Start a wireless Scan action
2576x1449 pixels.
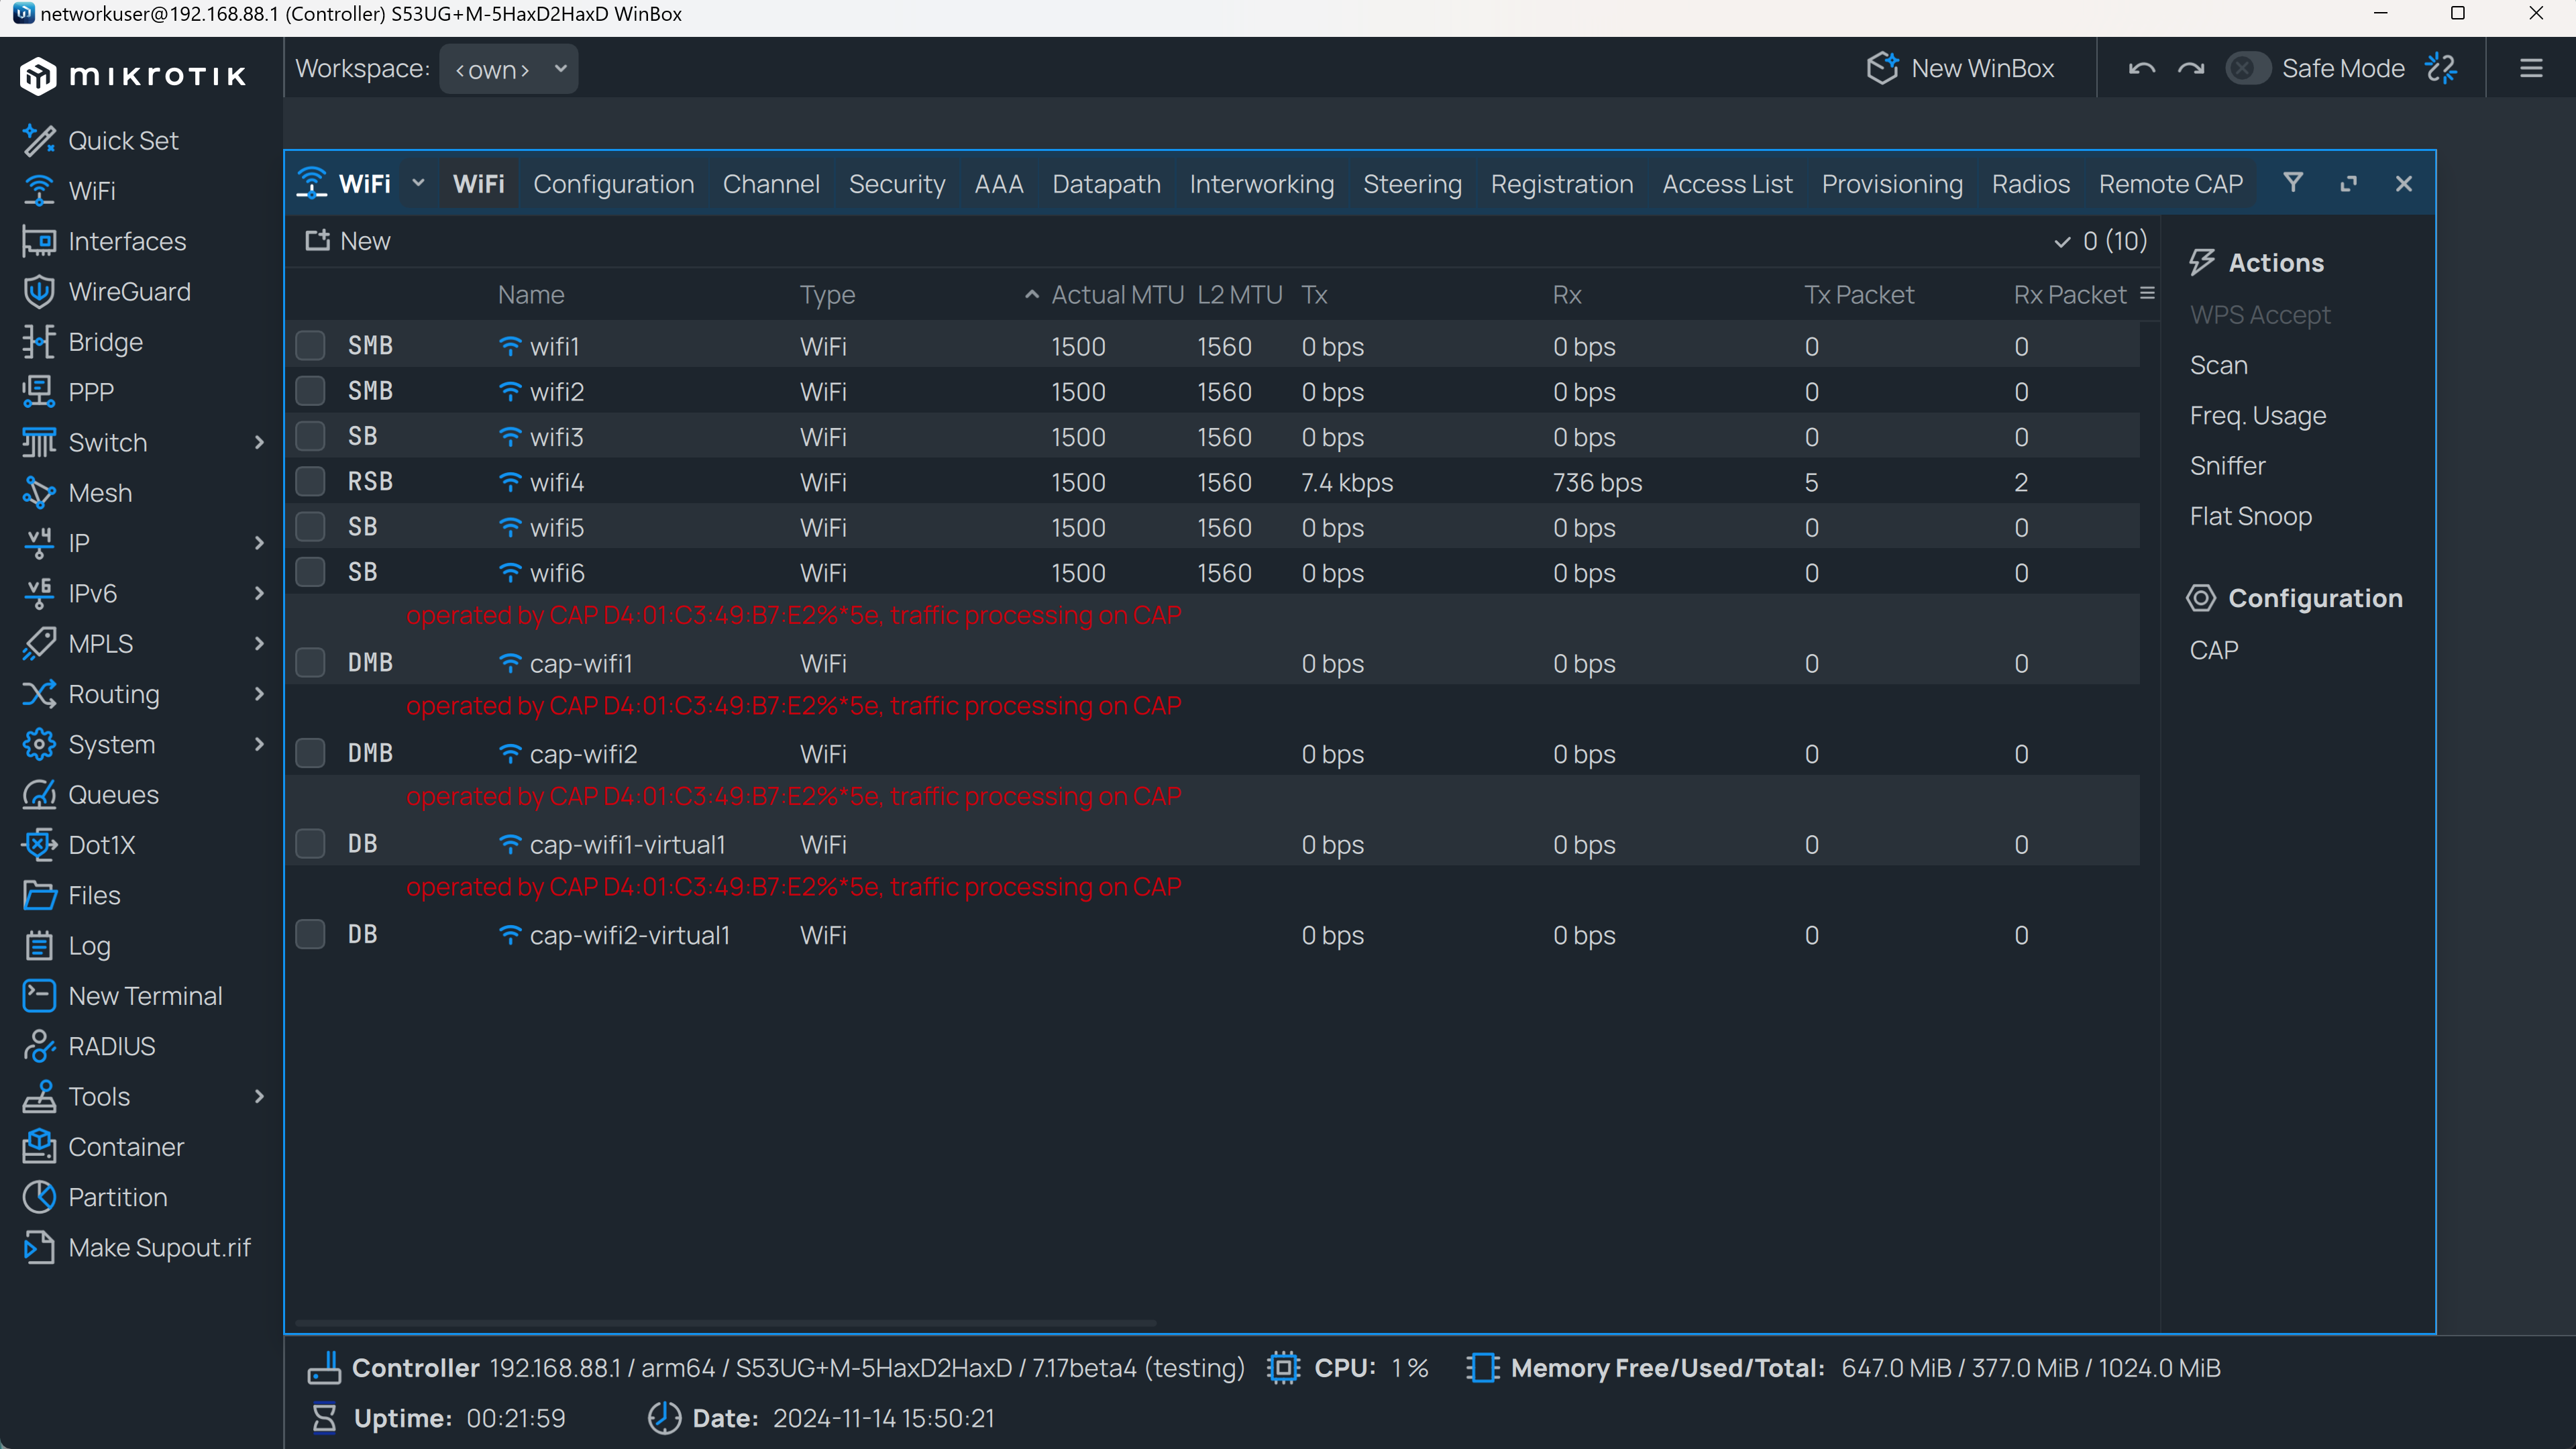2219,365
